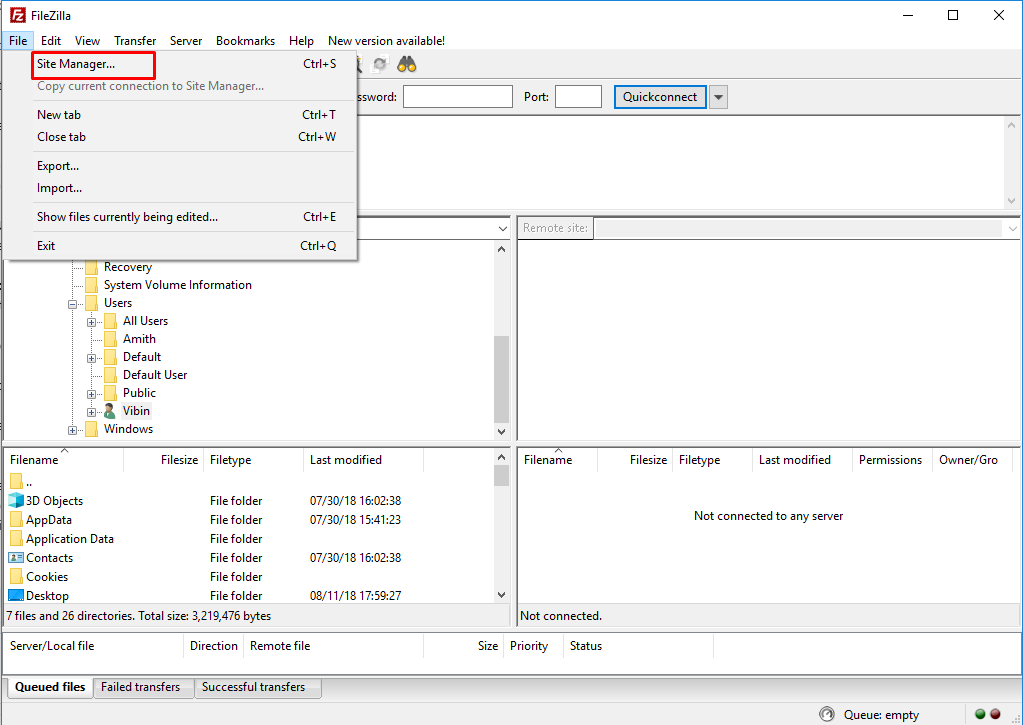Click the Desktop icon in file list
Image resolution: width=1023 pixels, height=725 pixels.
click(x=16, y=596)
